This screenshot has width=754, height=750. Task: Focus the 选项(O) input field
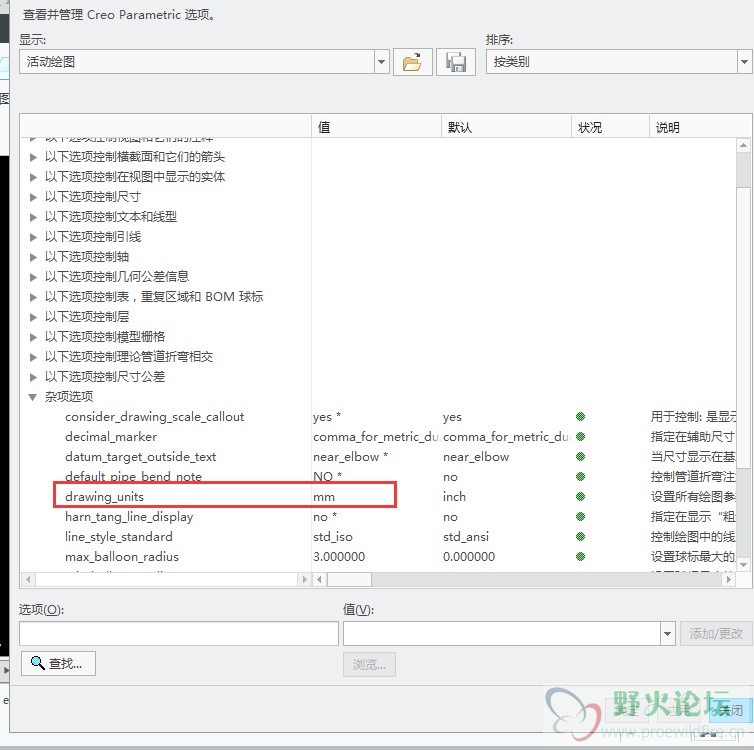[179, 634]
